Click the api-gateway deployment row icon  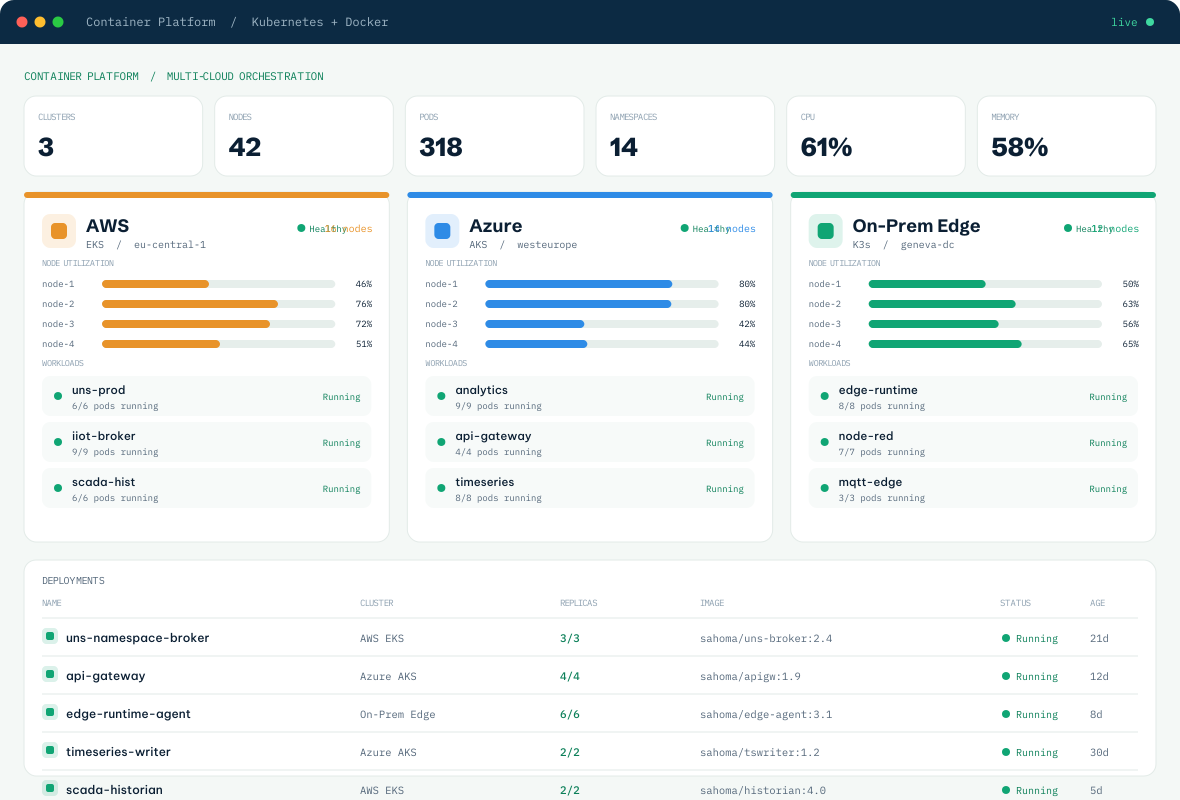pos(50,674)
